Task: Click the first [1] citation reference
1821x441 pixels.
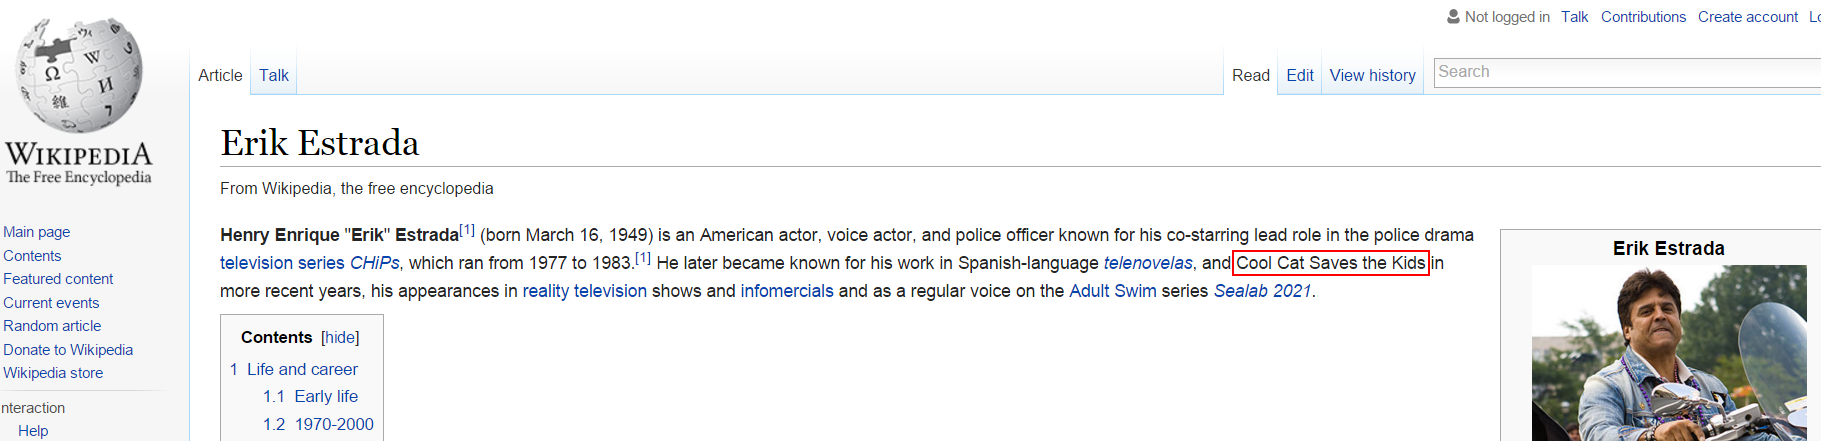Action: [467, 230]
